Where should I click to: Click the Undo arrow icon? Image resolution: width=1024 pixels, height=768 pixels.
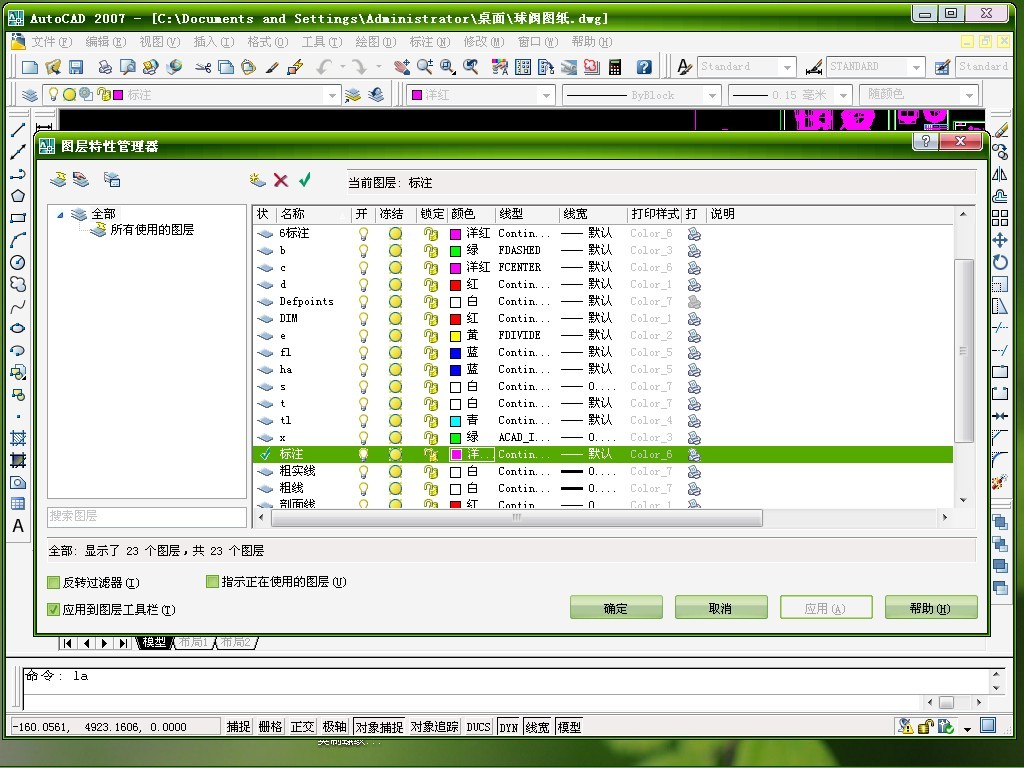(x=325, y=67)
